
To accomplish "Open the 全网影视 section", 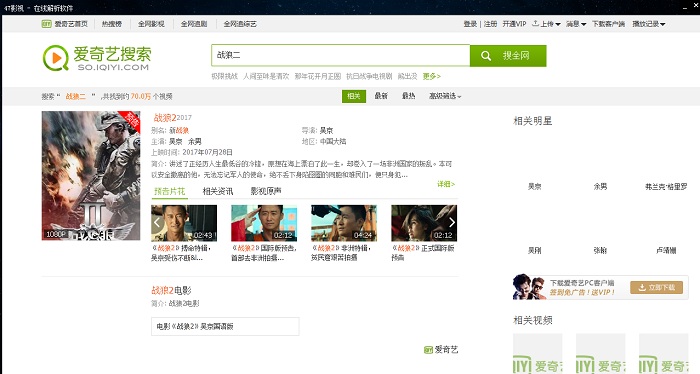I will pos(151,24).
